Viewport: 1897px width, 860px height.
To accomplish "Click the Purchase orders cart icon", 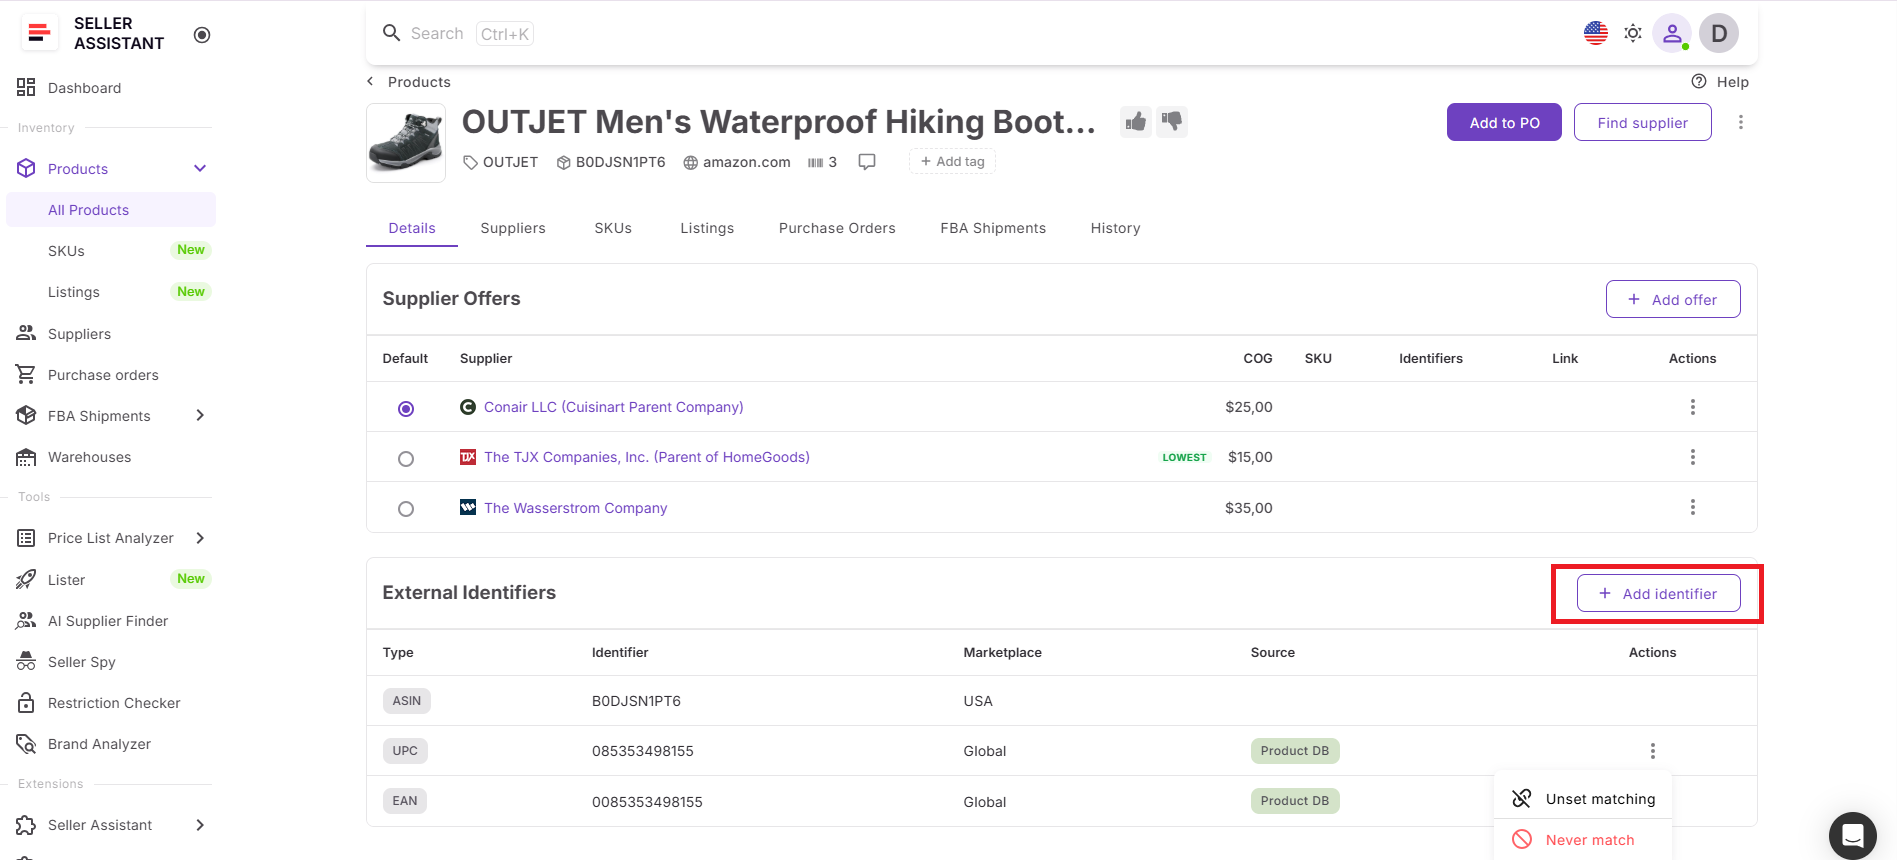I will coord(26,374).
